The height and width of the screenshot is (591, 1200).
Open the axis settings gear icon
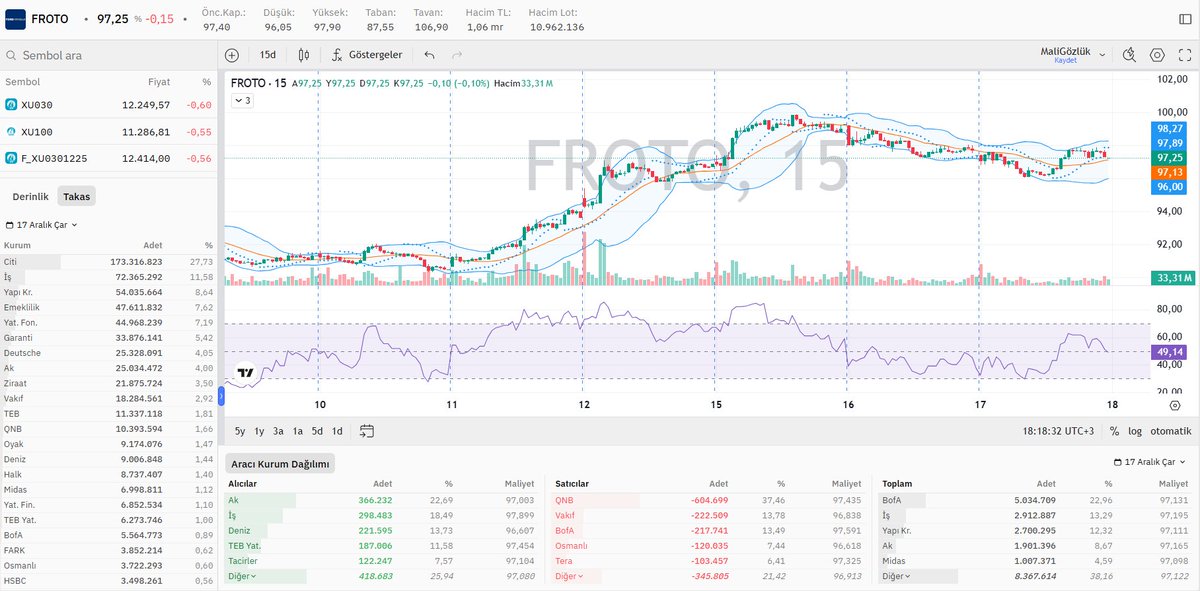pos(1174,405)
